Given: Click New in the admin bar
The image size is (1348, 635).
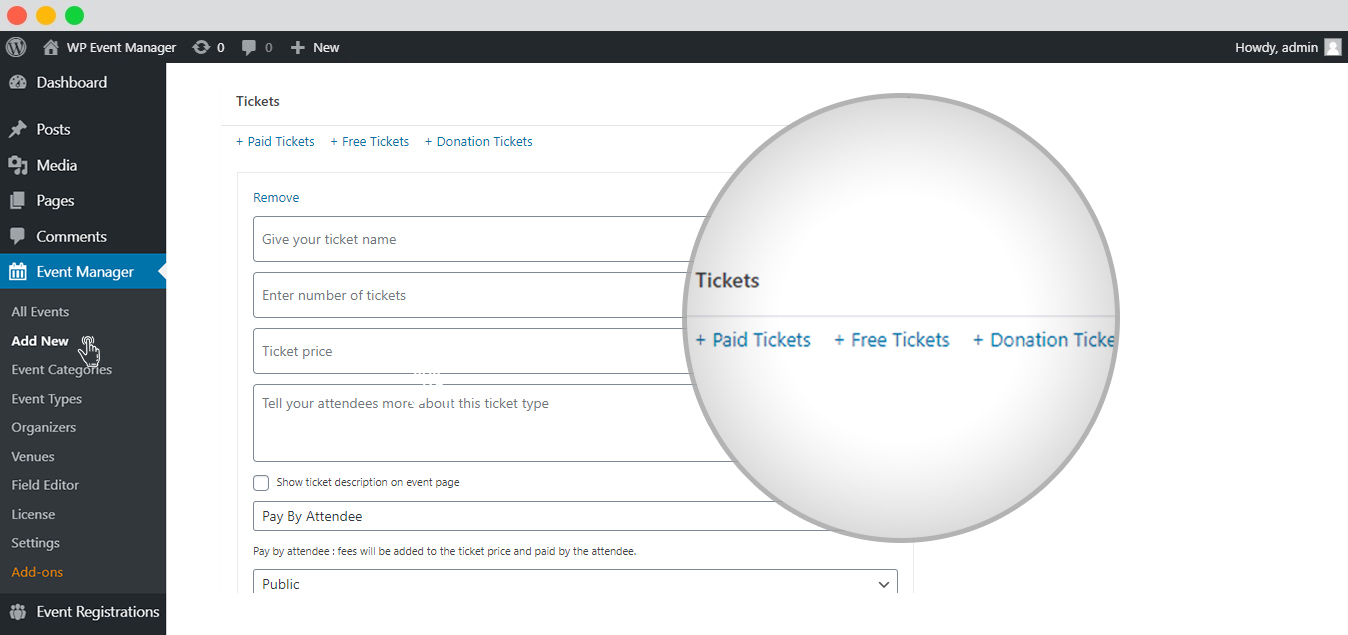Looking at the screenshot, I should coord(326,47).
